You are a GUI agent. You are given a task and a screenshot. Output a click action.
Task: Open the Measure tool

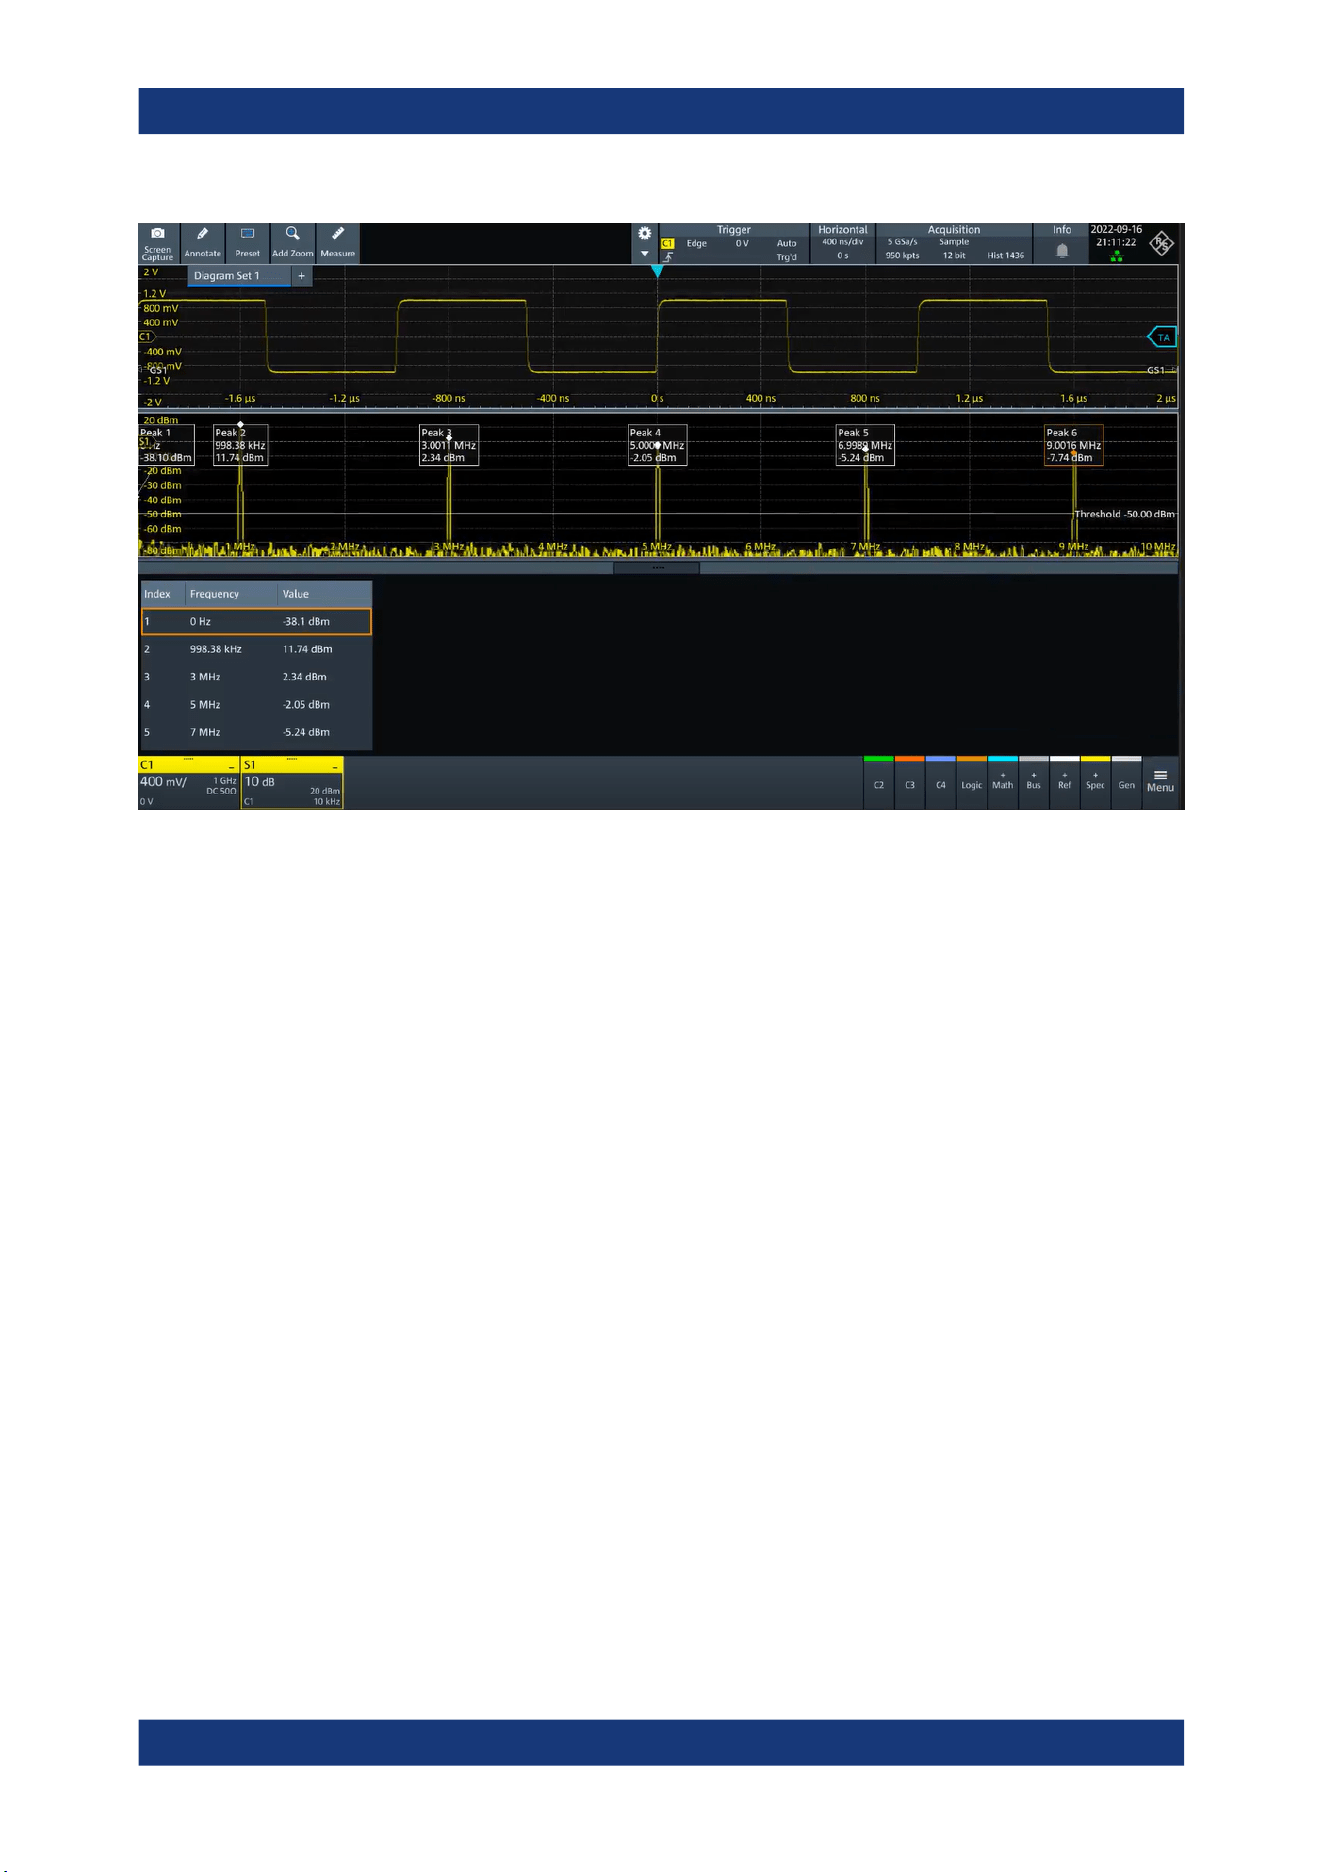click(338, 243)
